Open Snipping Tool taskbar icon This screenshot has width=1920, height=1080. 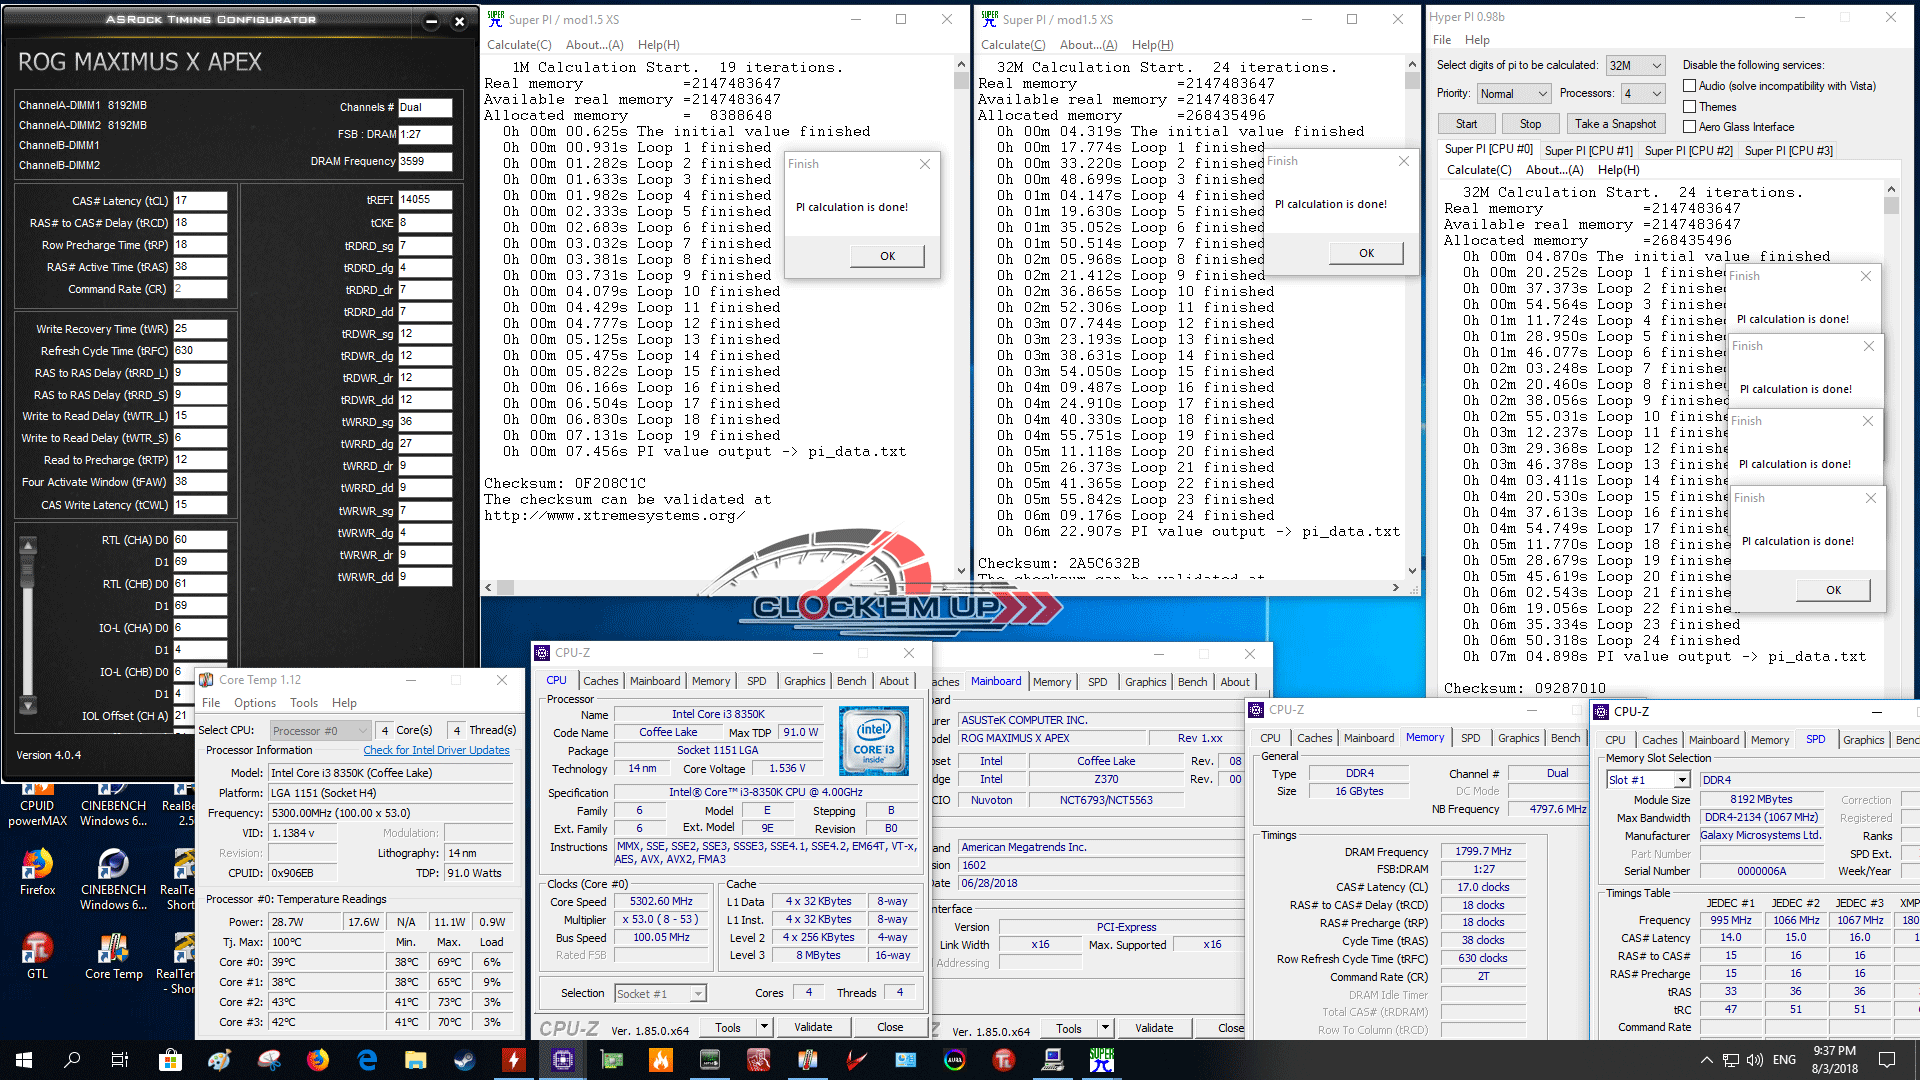tap(269, 1060)
